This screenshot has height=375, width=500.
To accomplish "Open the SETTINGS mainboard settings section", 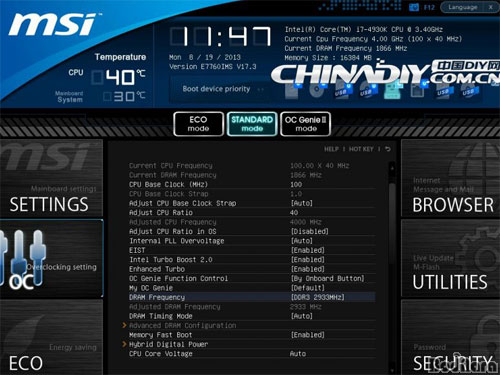I will [x=51, y=178].
